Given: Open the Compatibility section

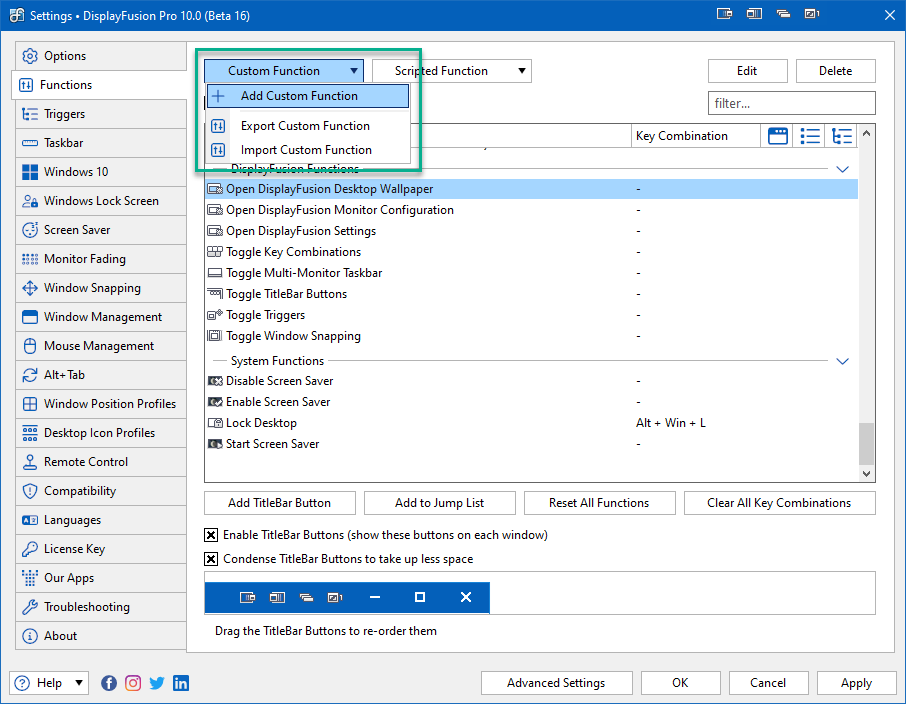Looking at the screenshot, I should (101, 491).
